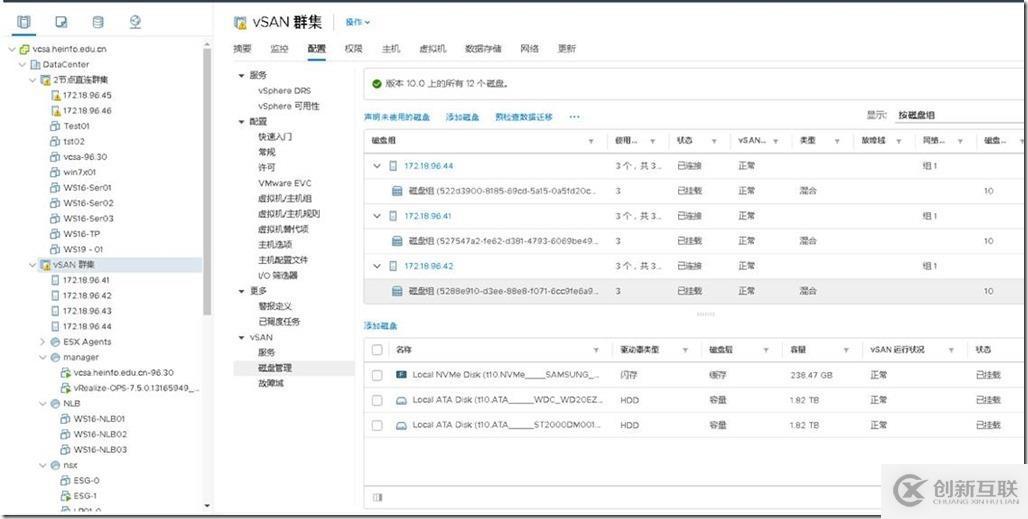Click the 预检查数据迁移 link

[524, 117]
